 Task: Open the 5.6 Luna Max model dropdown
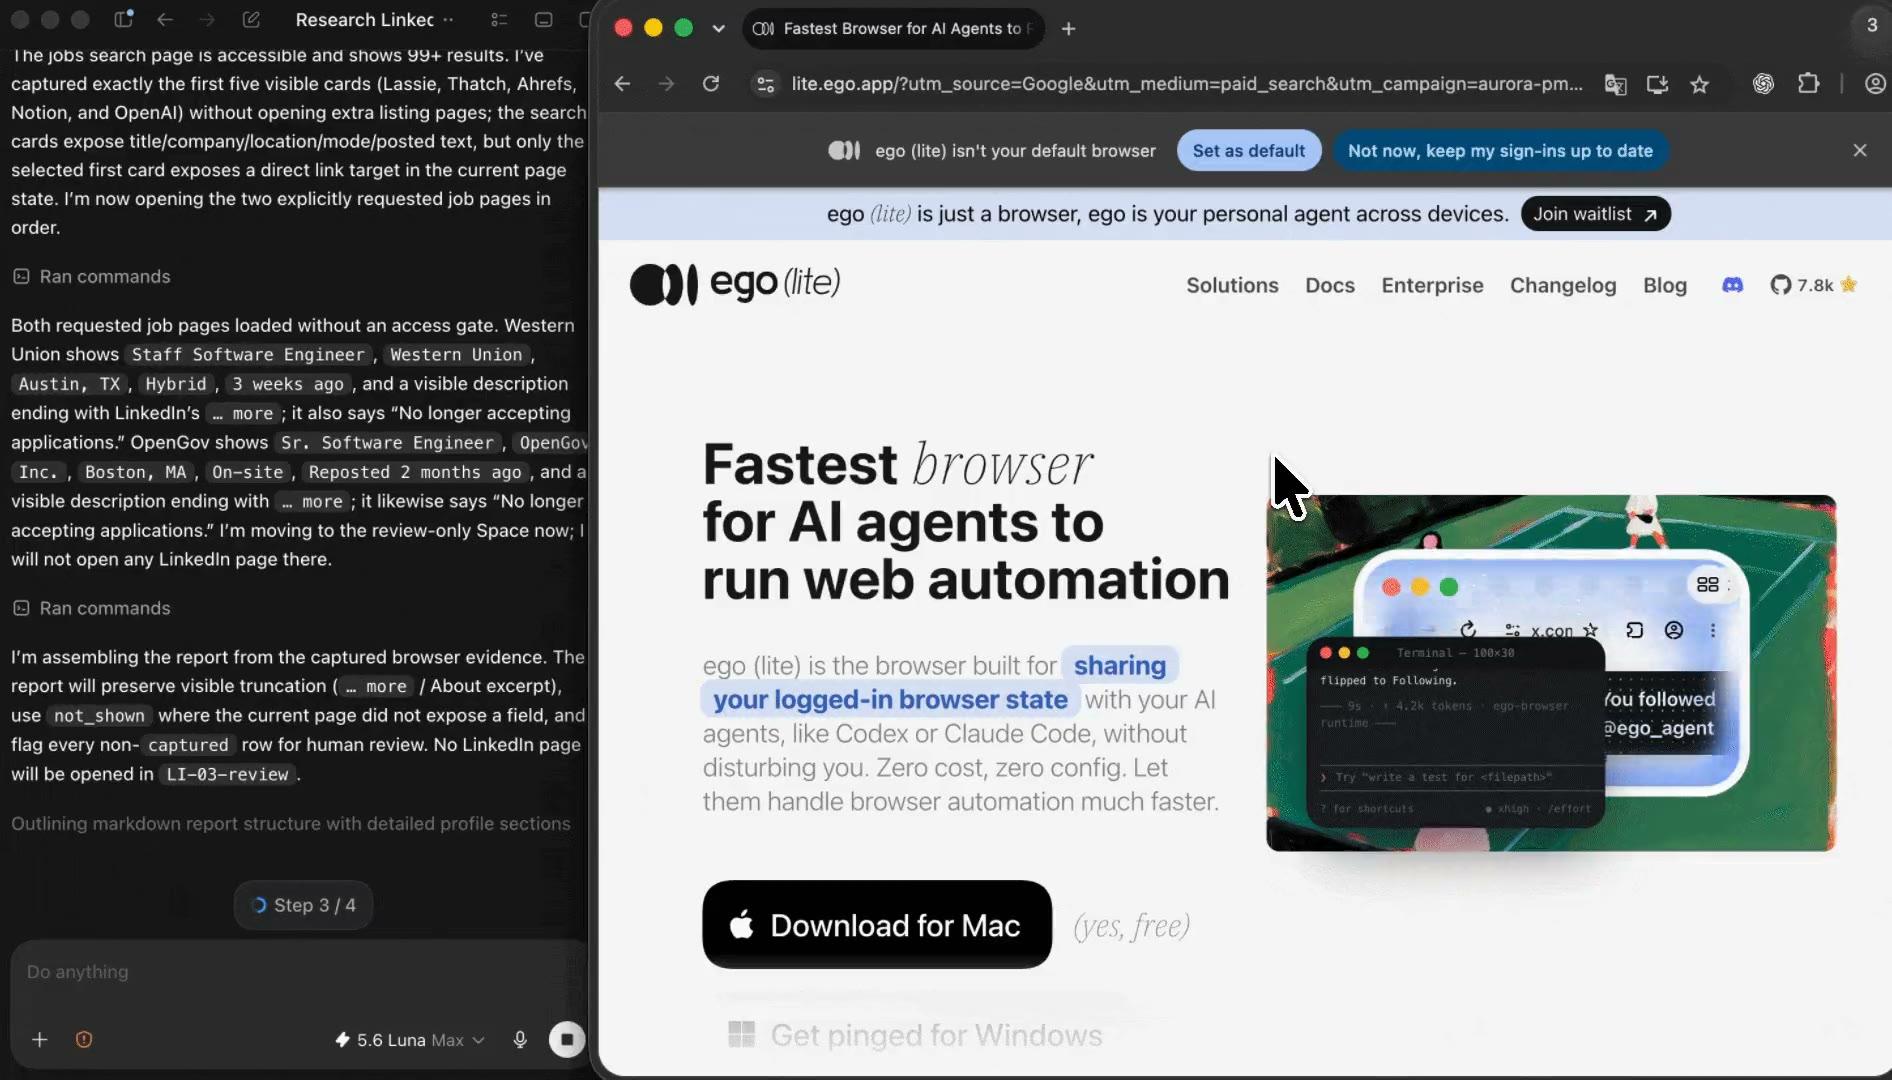410,1040
